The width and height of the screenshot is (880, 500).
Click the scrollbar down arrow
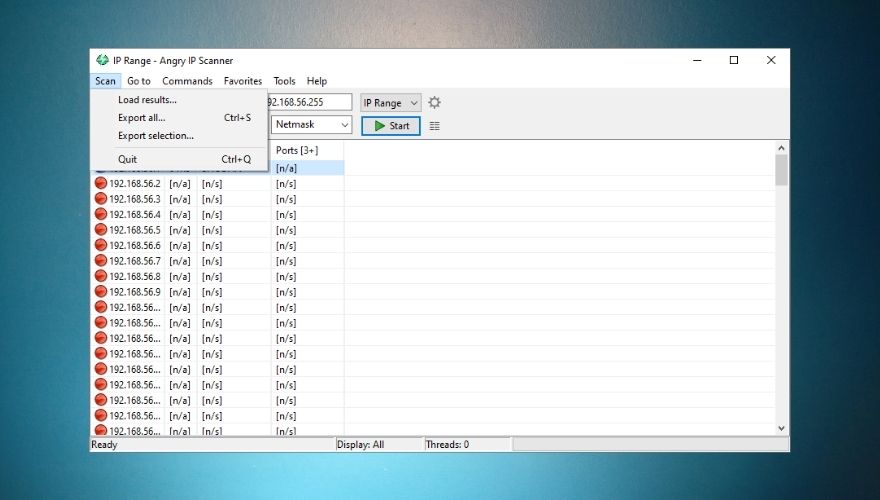781,428
